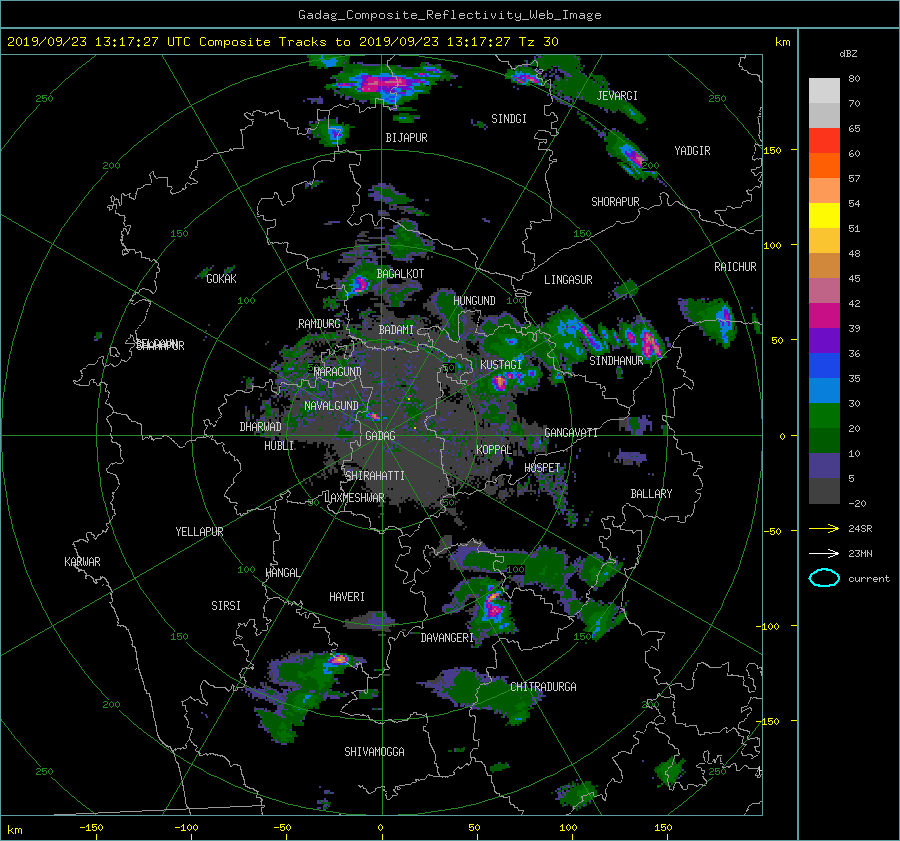Click the cyan current ellipse legend icon
The width and height of the screenshot is (900, 841).
[x=824, y=578]
